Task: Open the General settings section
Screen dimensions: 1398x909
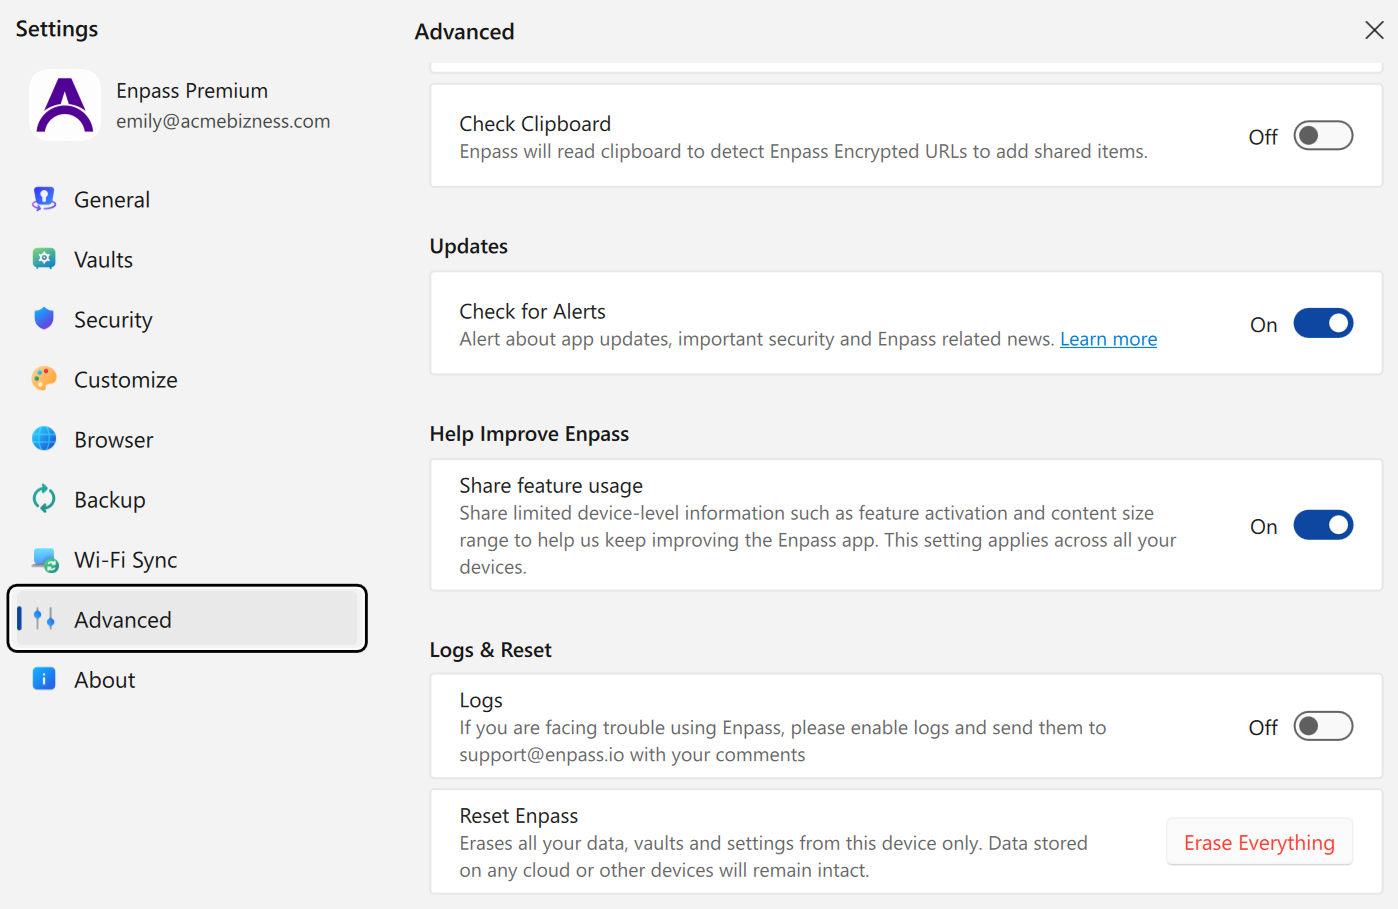Action: tap(187, 200)
